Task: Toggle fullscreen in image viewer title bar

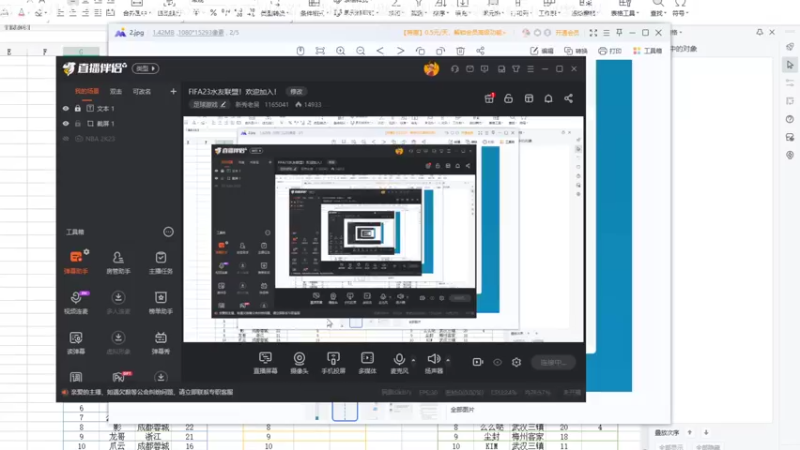Action: tap(593, 33)
